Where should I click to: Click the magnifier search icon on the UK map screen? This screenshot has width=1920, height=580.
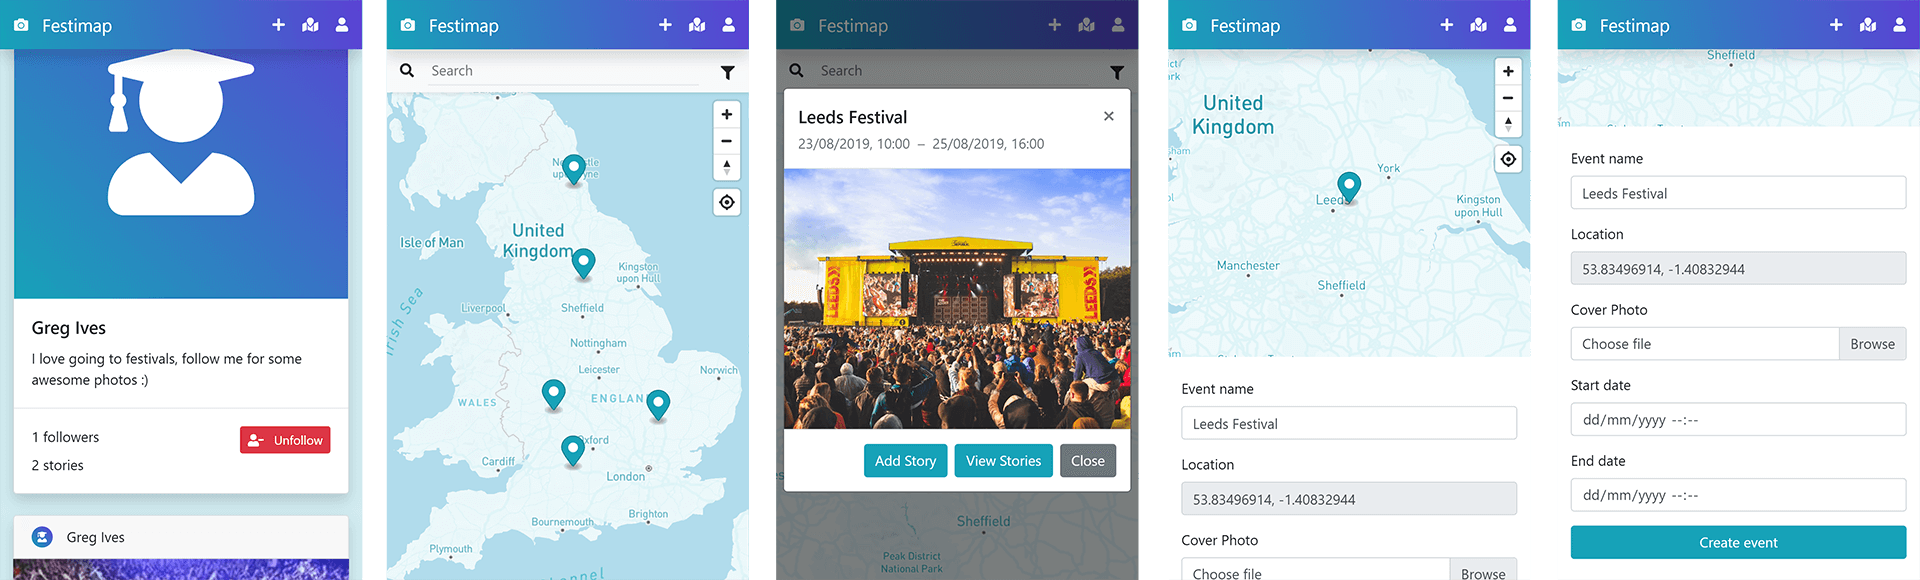(407, 70)
